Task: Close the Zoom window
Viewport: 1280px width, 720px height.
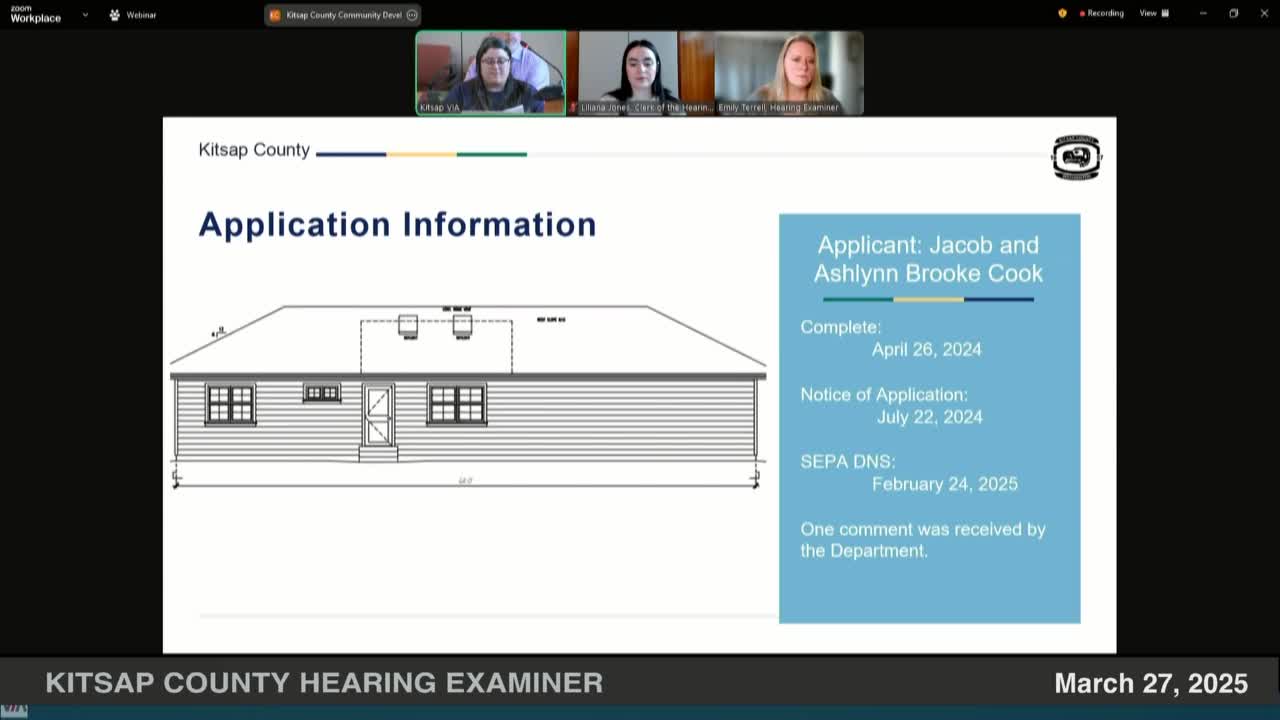Action: pos(1264,14)
